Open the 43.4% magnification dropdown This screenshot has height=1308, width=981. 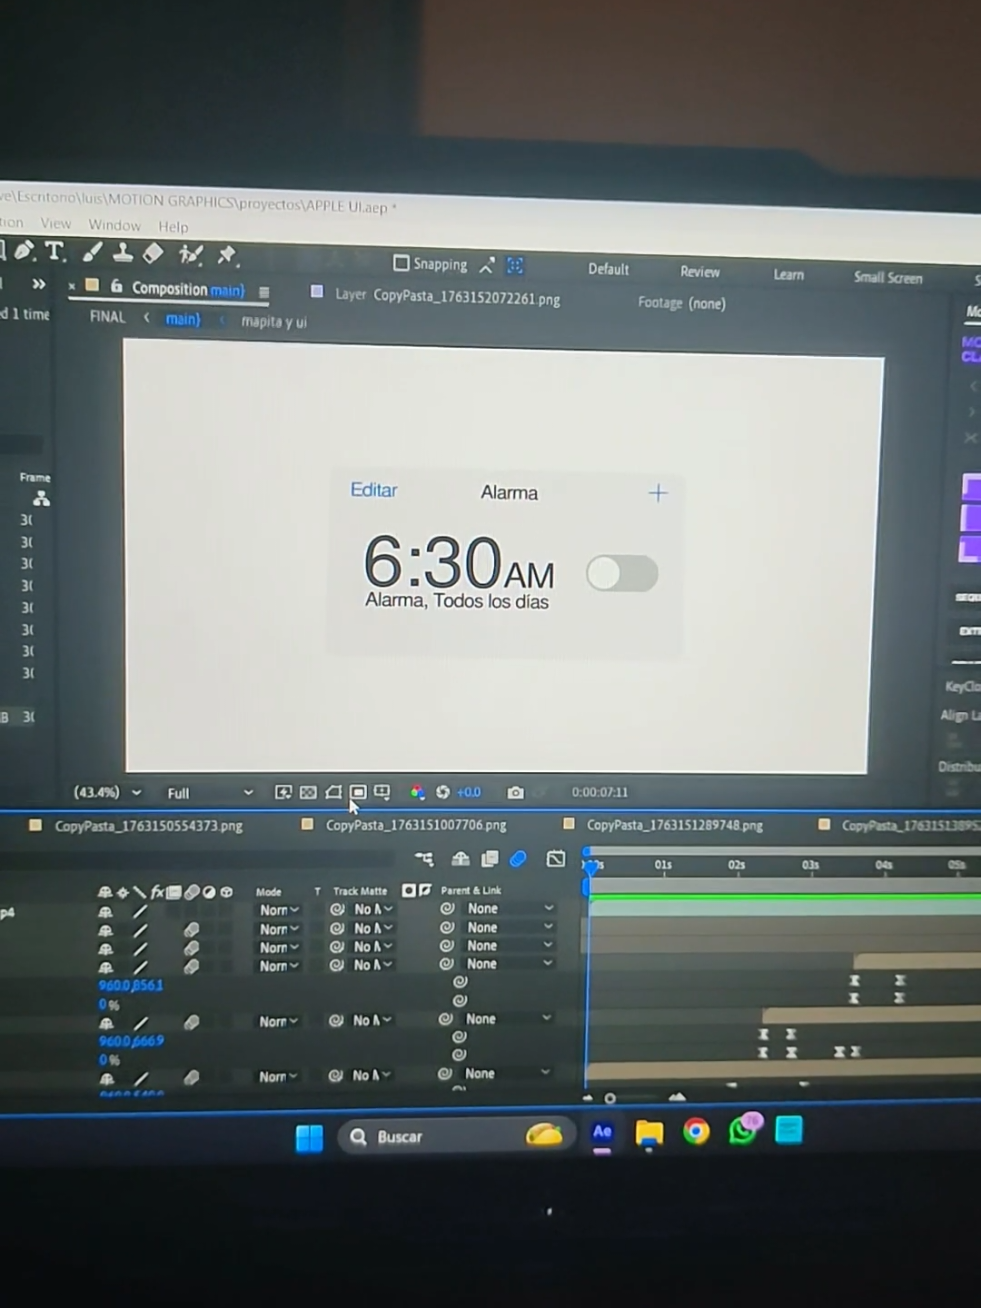click(106, 791)
